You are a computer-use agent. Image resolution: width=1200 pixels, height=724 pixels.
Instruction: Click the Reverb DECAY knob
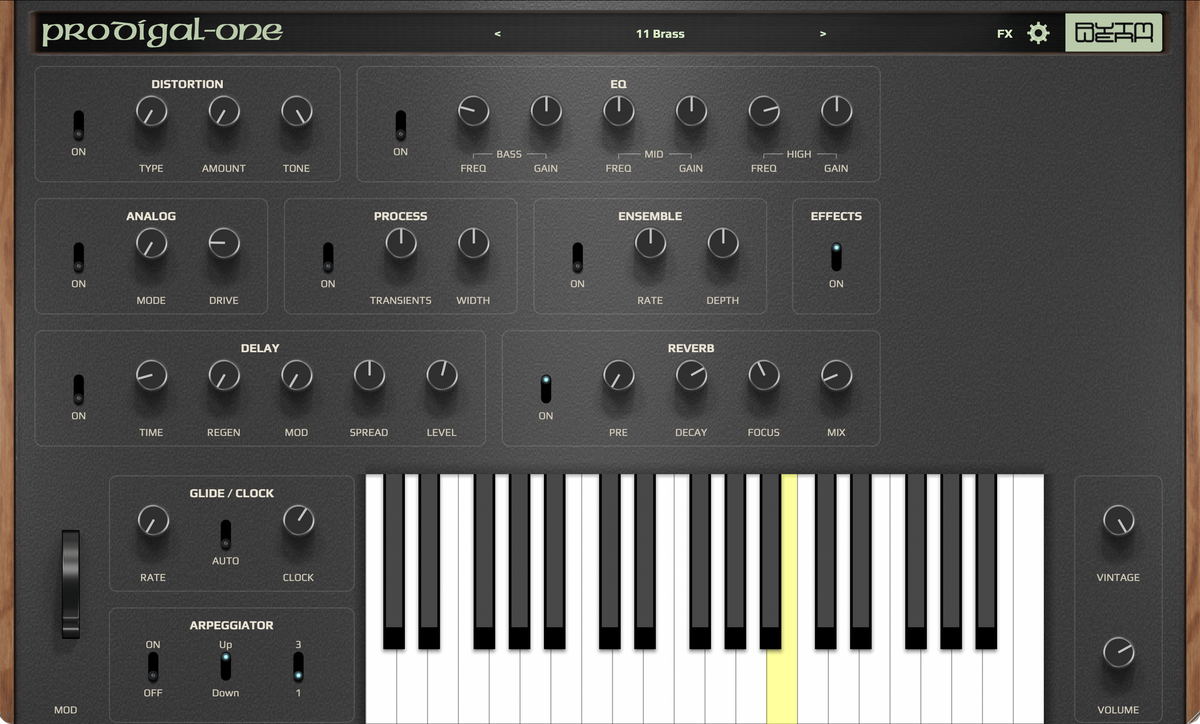click(691, 375)
